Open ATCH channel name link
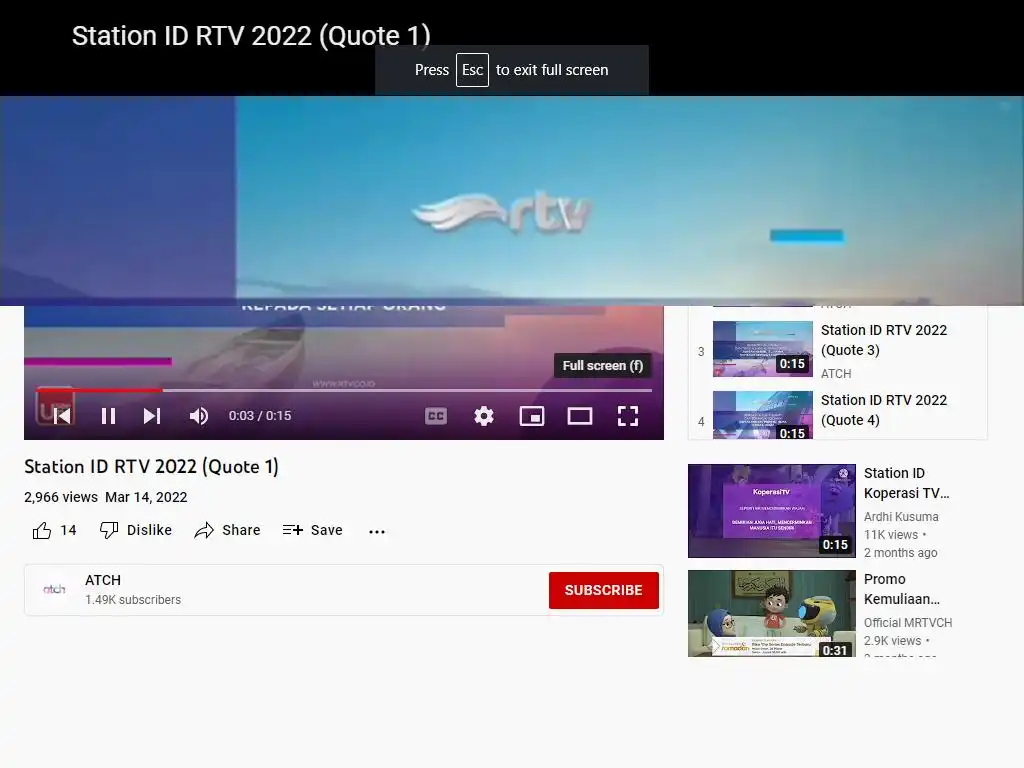Viewport: 1024px width, 768px height. [x=103, y=580]
